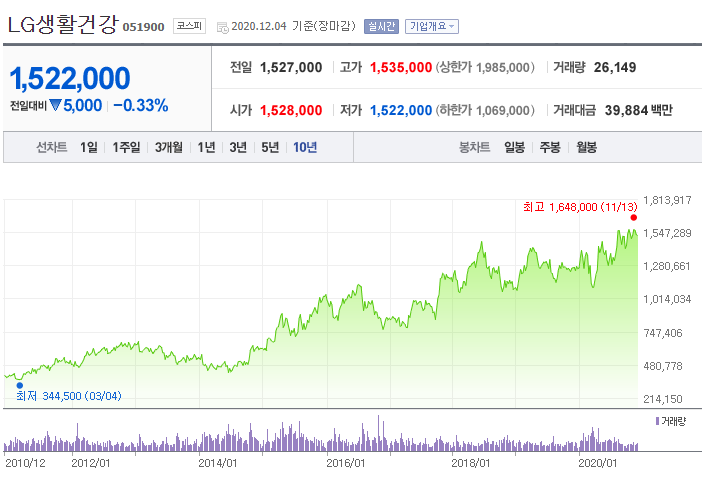Click the 2020.12.04 기준(장마감) date text
This screenshot has height=492, width=702.
(x=293, y=26)
